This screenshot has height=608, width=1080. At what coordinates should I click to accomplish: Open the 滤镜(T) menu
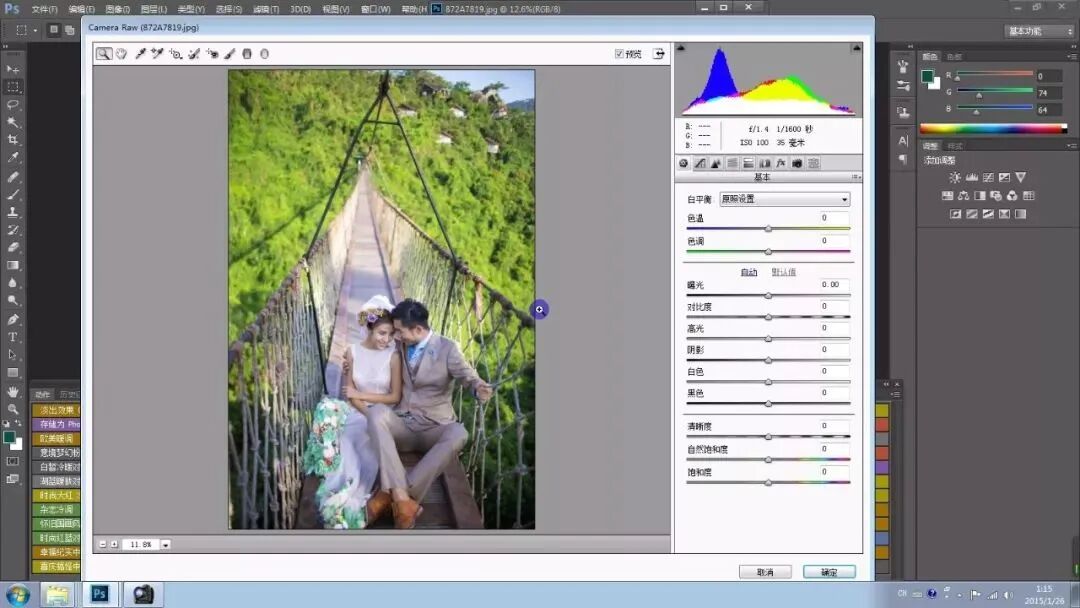pos(265,9)
